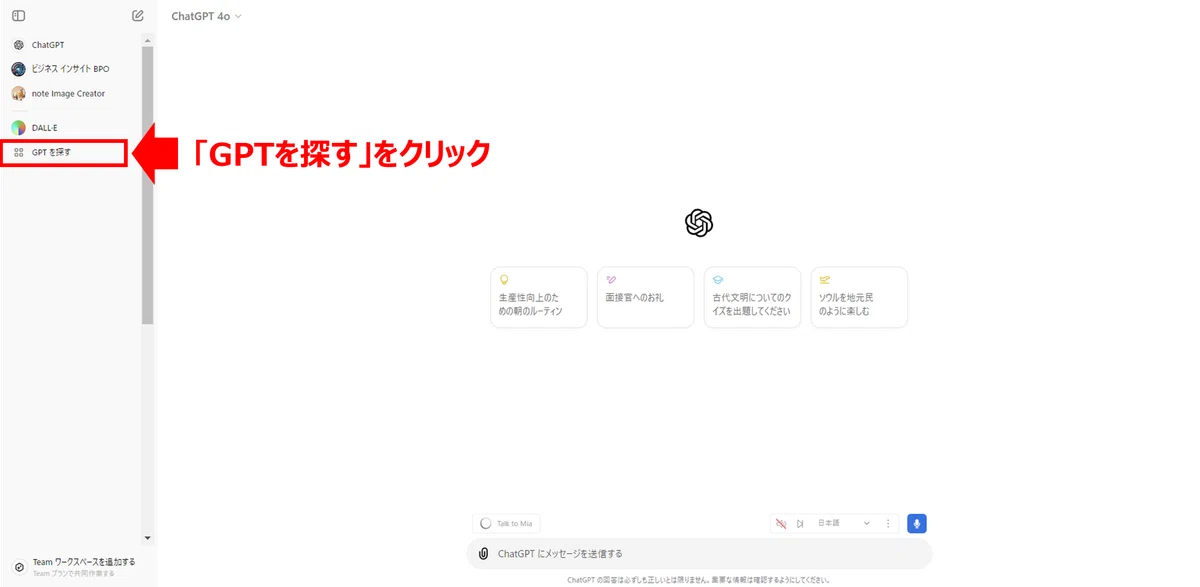Select the 古代文明についてのクイズ suggestion card
This screenshot has width=1200, height=587.
click(752, 297)
